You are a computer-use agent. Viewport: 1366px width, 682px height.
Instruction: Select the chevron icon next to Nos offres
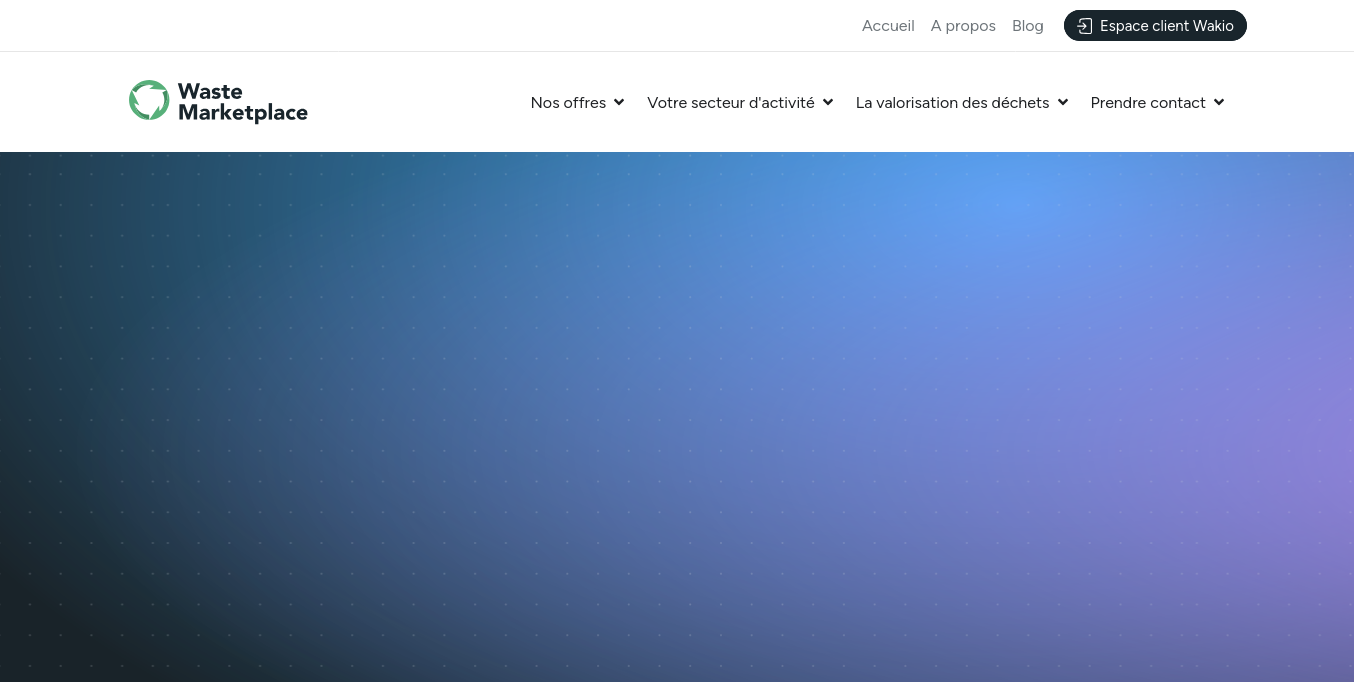(x=618, y=102)
